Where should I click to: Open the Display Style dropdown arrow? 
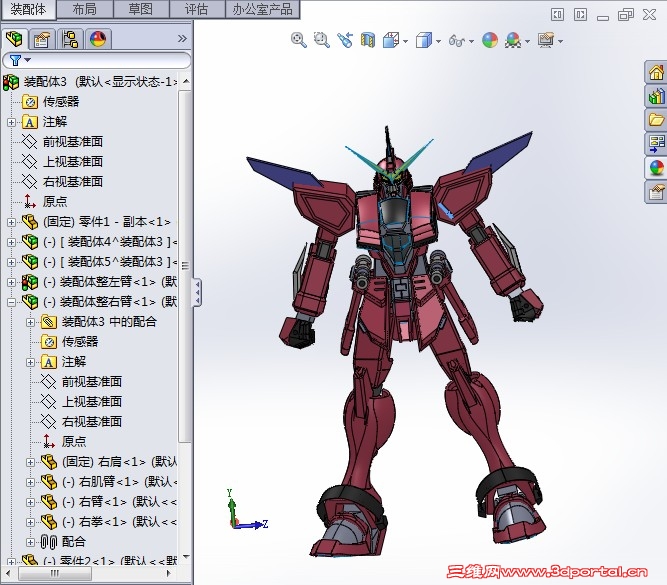(438, 42)
